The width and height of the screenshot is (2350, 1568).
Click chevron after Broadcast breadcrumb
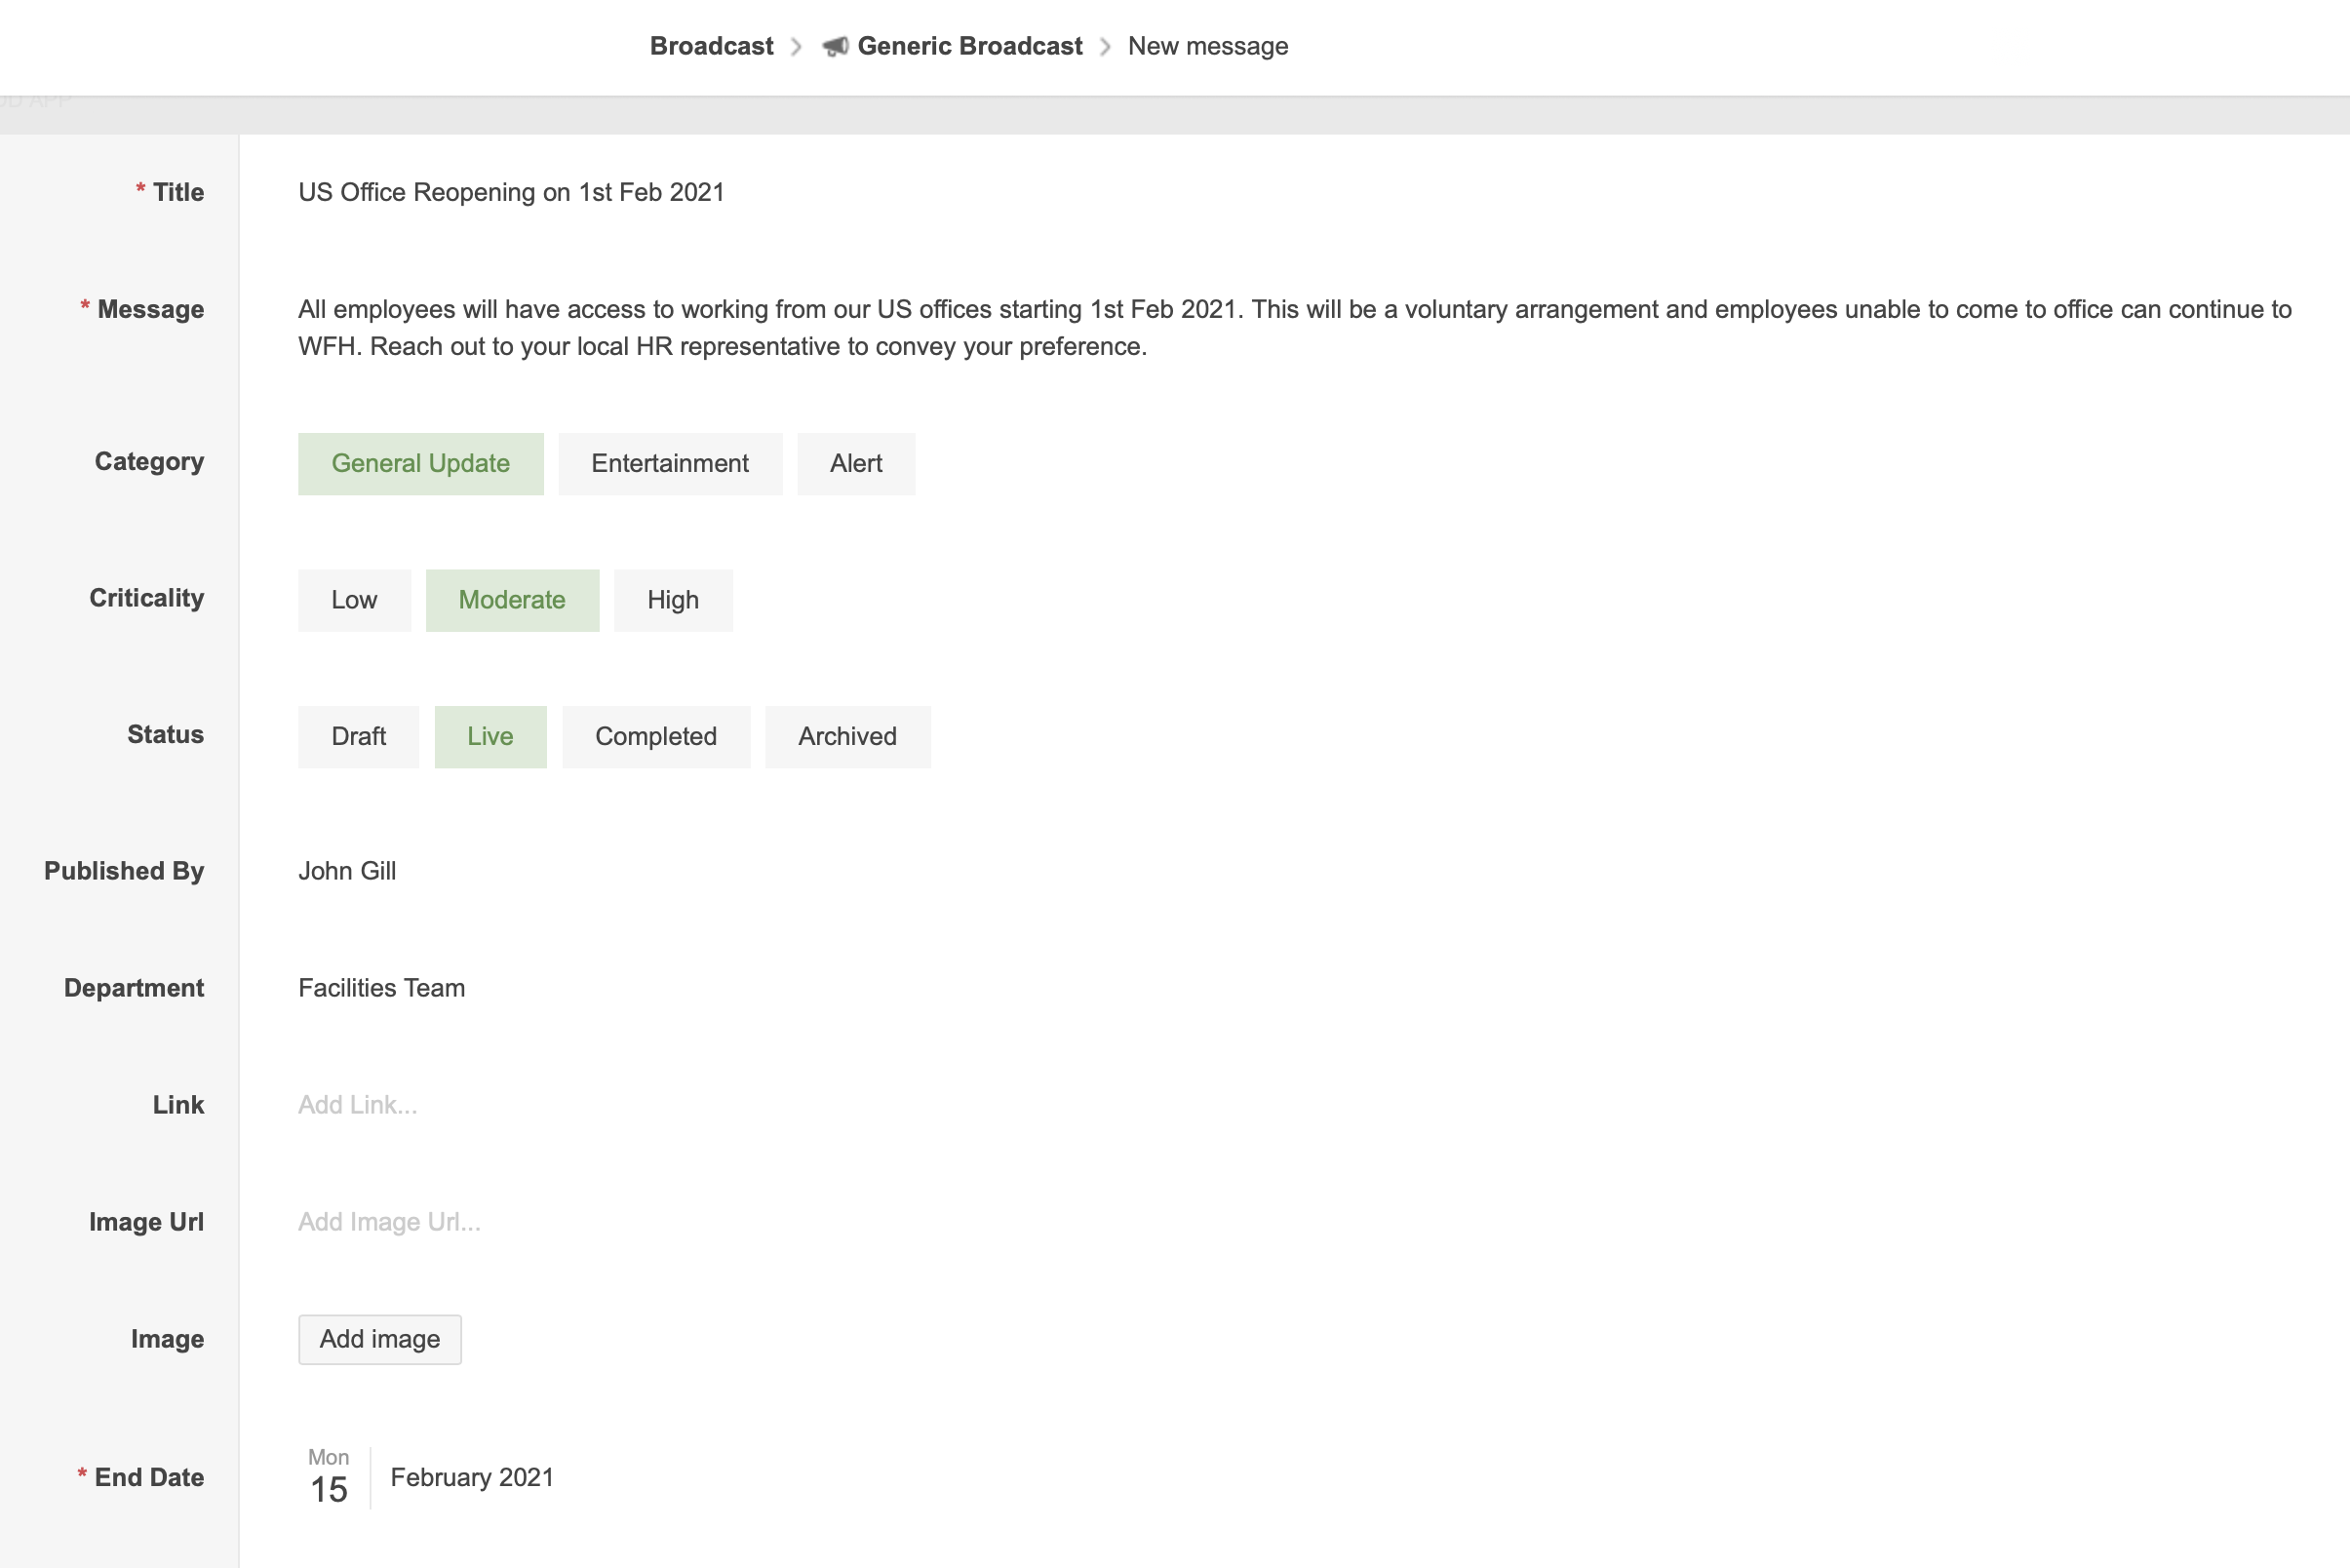click(x=796, y=47)
